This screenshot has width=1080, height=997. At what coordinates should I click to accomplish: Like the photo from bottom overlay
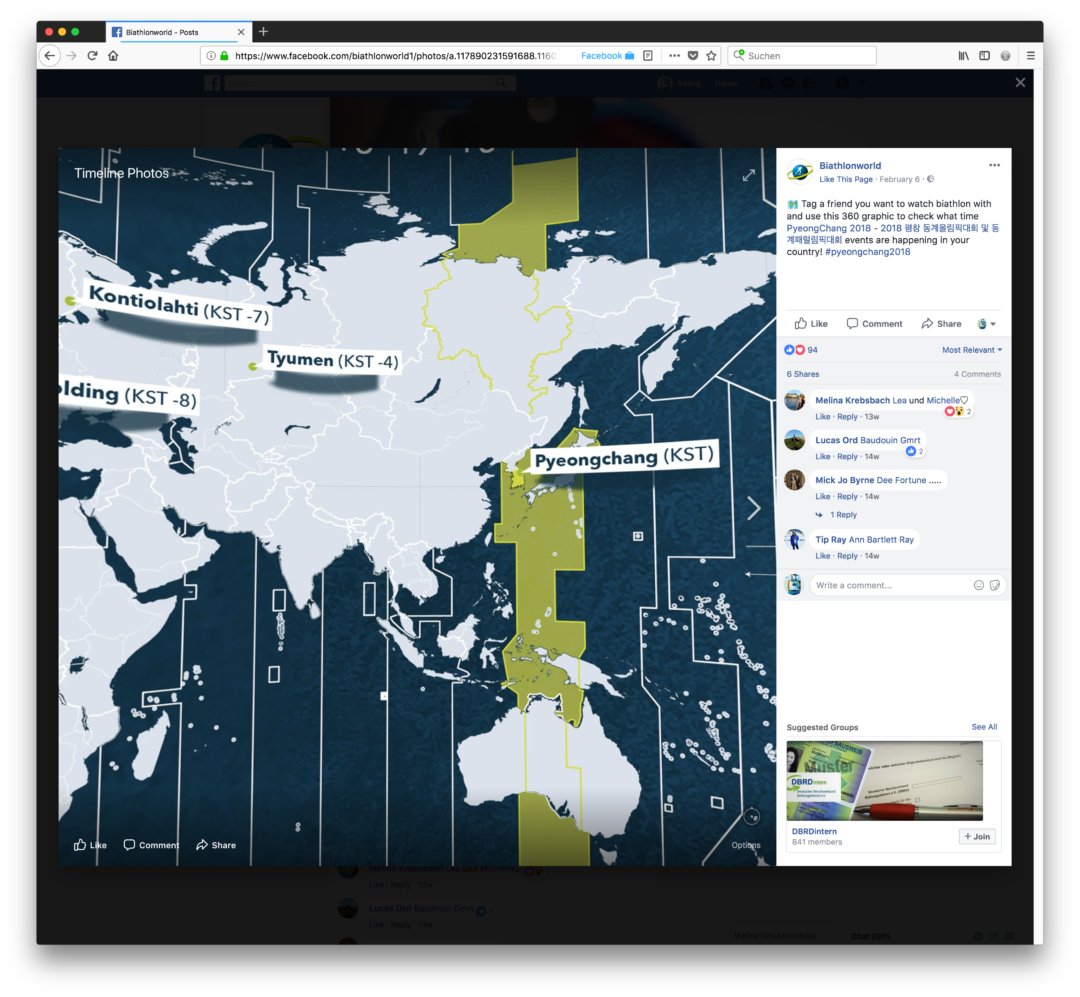tap(90, 845)
